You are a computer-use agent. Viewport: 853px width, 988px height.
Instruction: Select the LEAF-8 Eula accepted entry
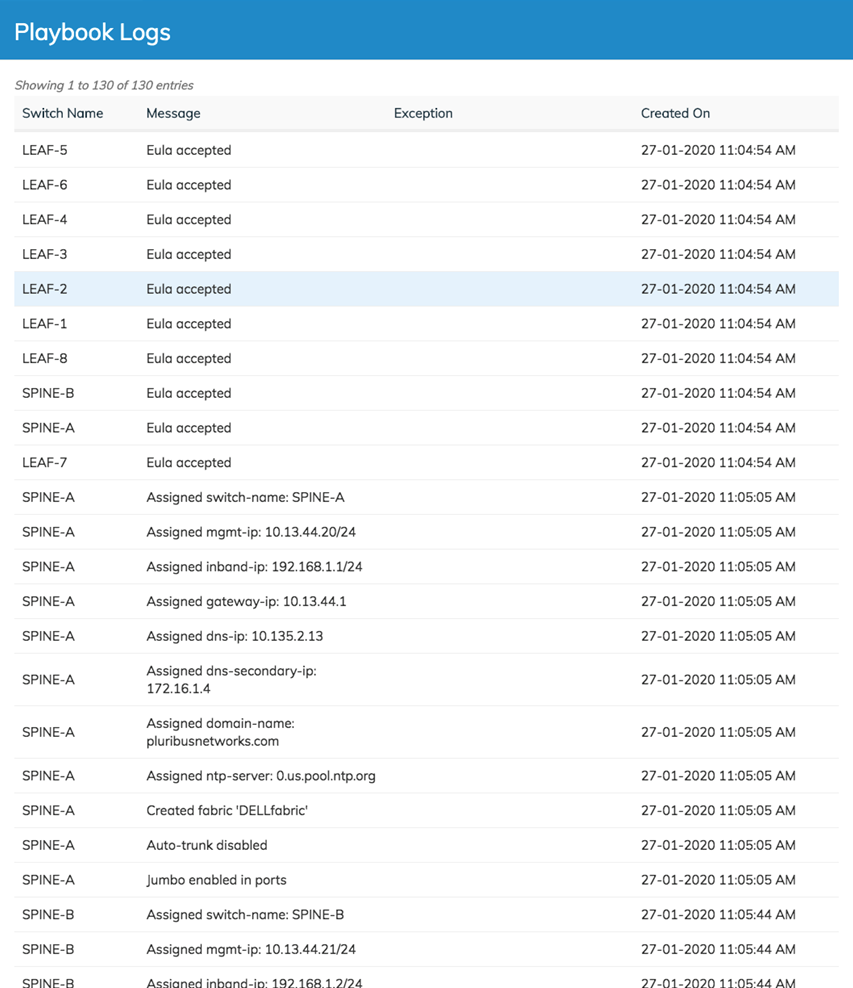point(426,358)
